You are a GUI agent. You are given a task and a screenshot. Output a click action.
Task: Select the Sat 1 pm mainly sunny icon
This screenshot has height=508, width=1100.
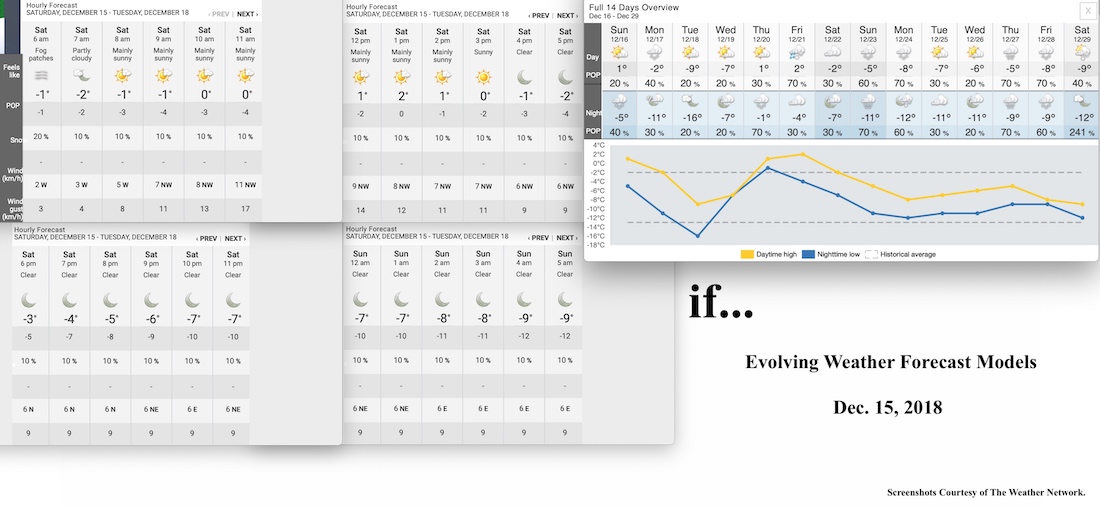click(x=401, y=76)
